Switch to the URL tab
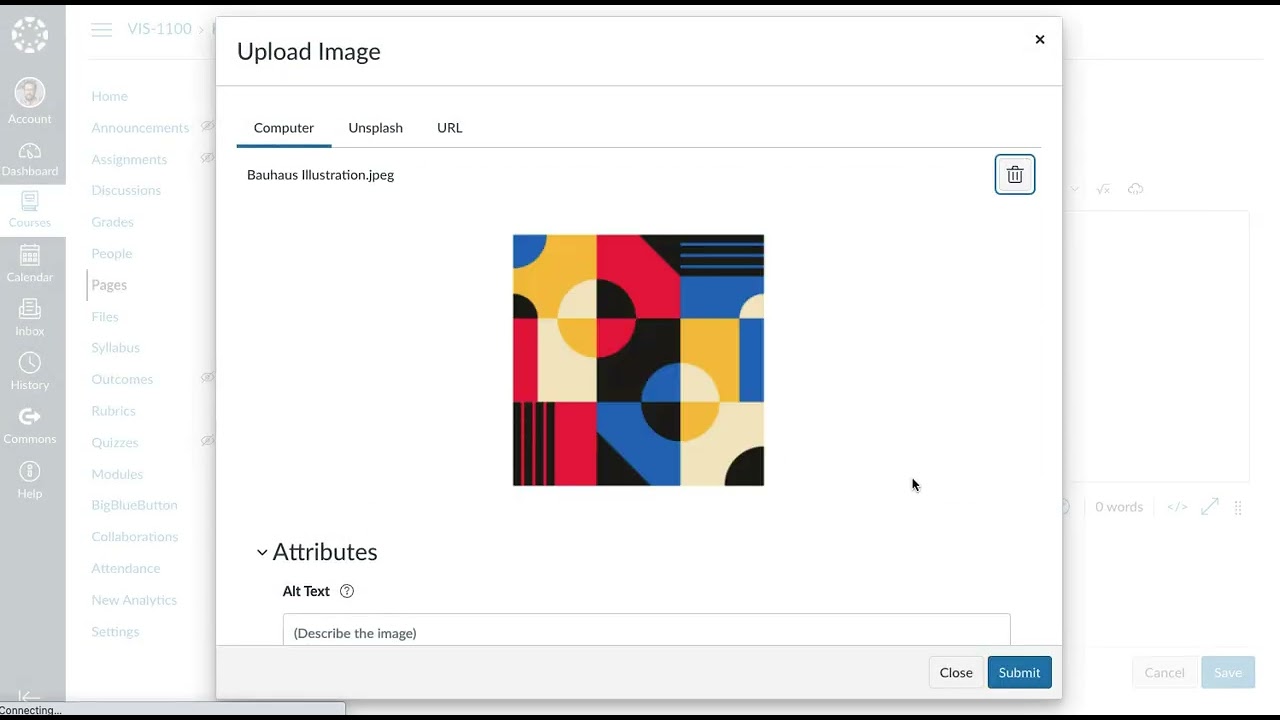 click(x=450, y=128)
